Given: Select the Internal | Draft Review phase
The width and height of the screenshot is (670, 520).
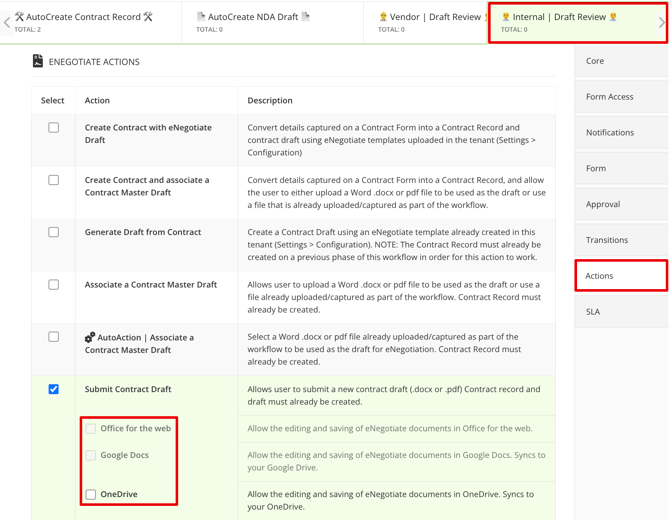Looking at the screenshot, I should click(578, 23).
